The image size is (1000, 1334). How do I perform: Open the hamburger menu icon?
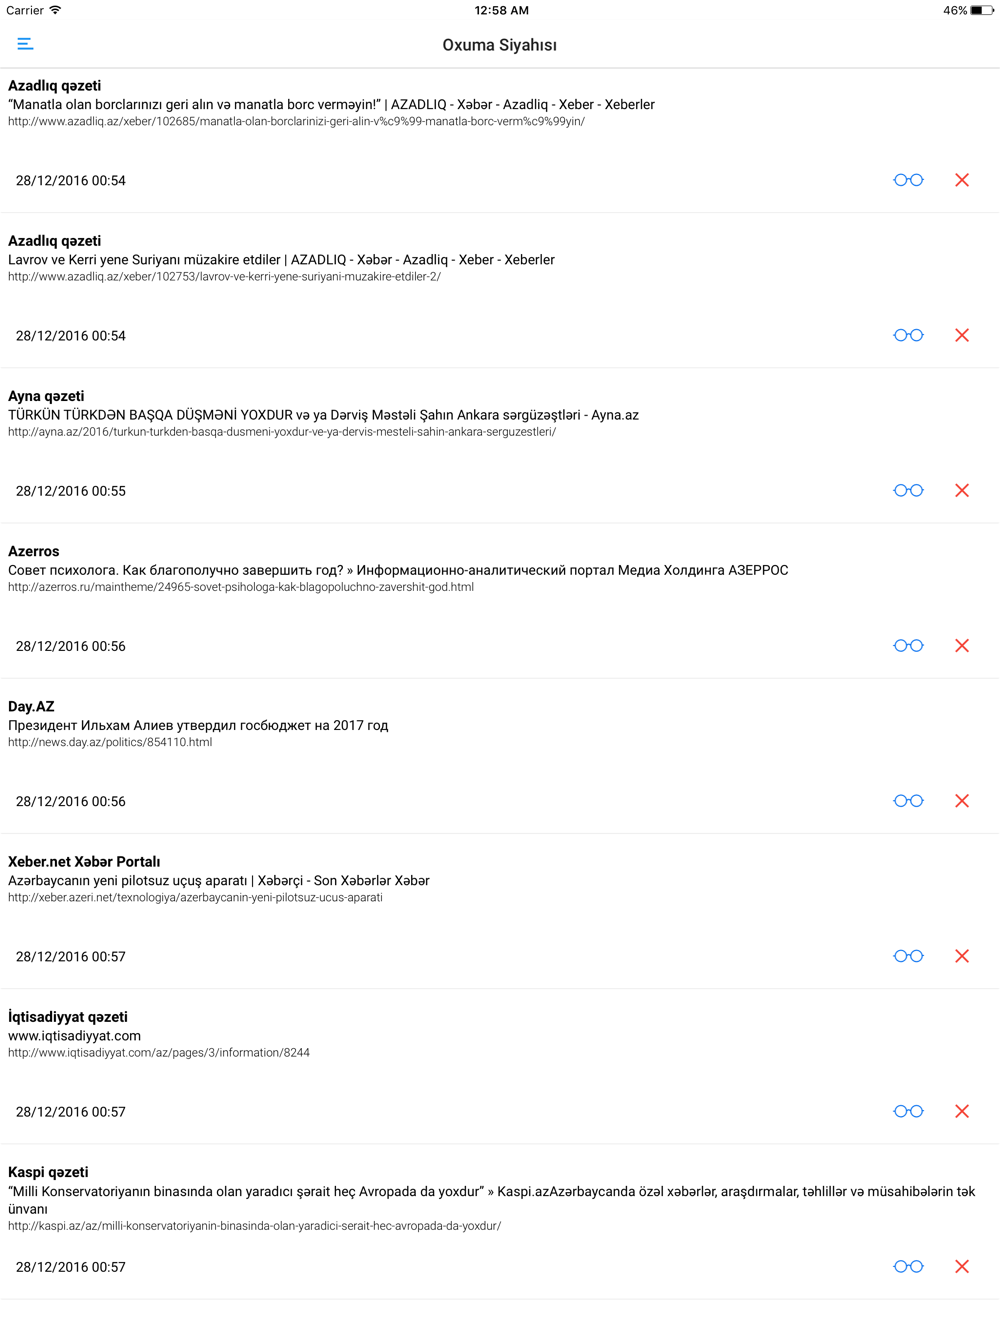click(x=25, y=44)
